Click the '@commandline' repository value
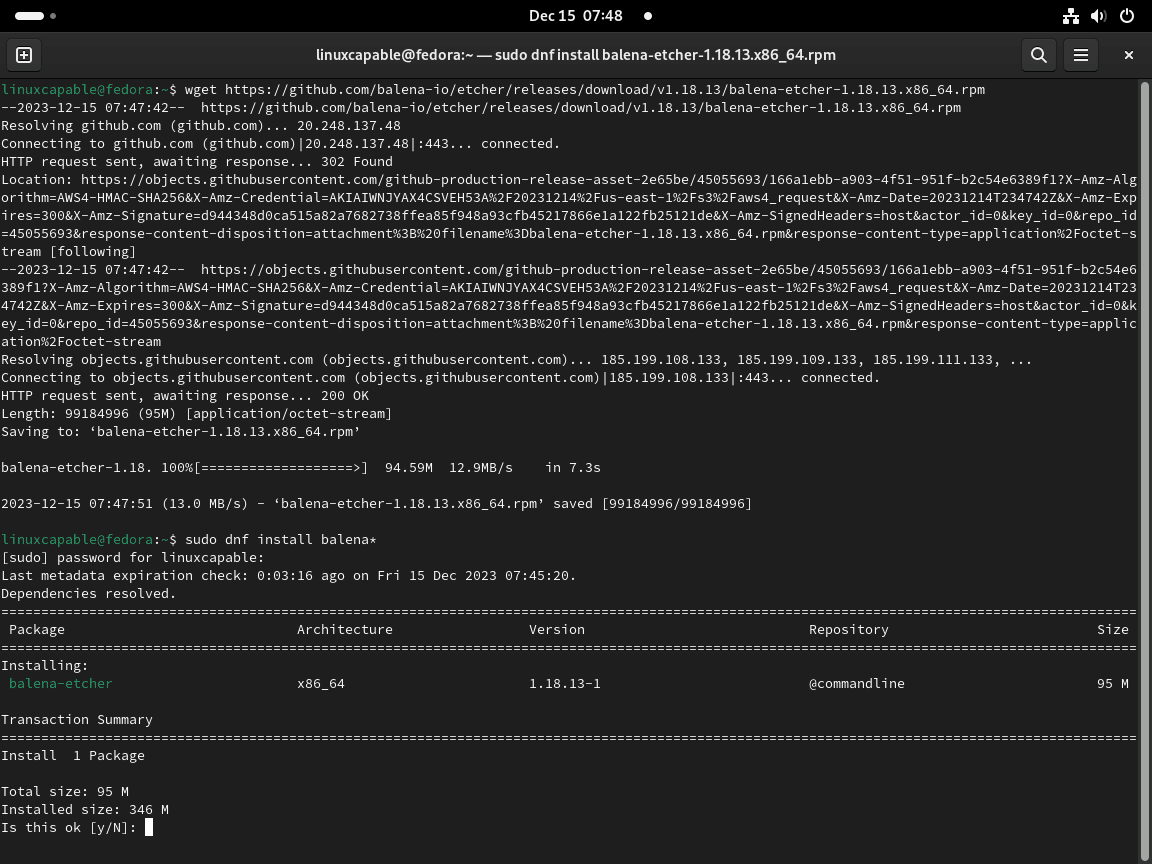This screenshot has width=1152, height=864. coord(857,683)
